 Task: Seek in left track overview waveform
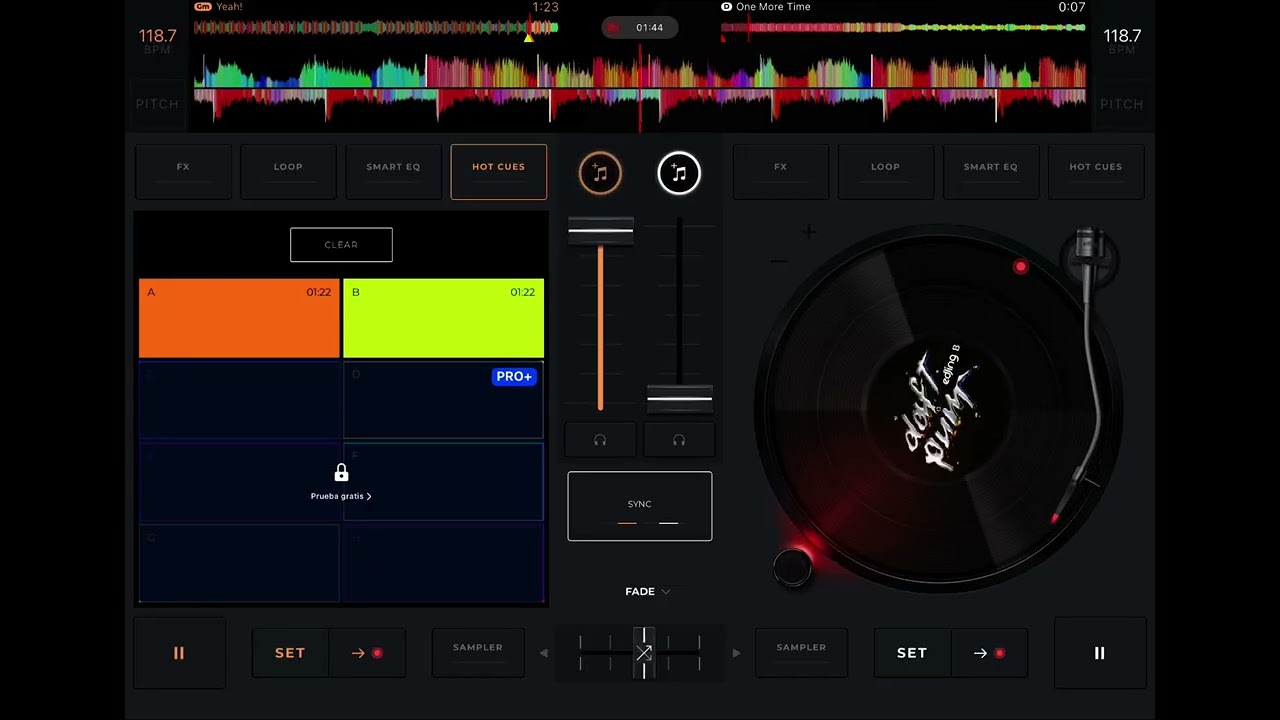coord(376,28)
